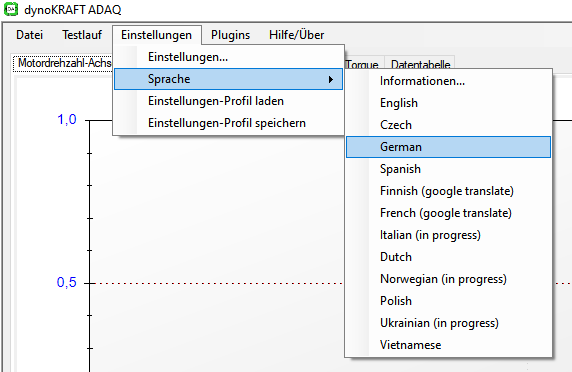
Task: Choose Einstellungen-Profil speichern
Action: point(228,123)
